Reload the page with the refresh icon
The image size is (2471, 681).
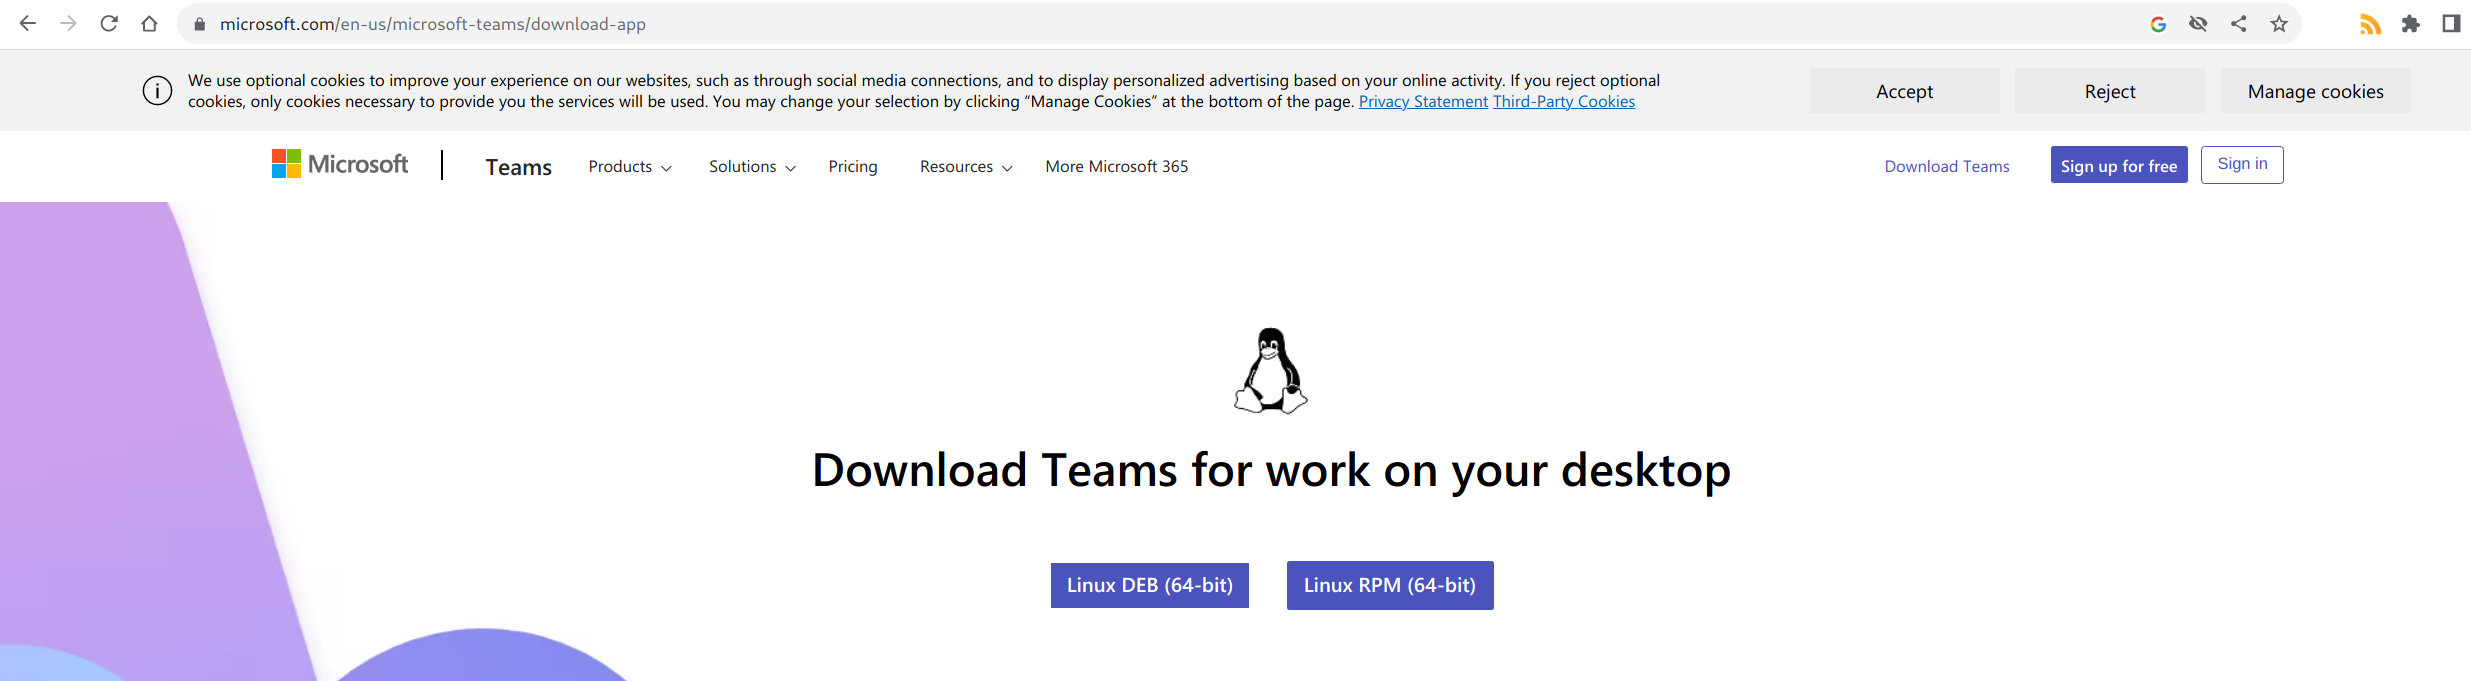tap(109, 23)
